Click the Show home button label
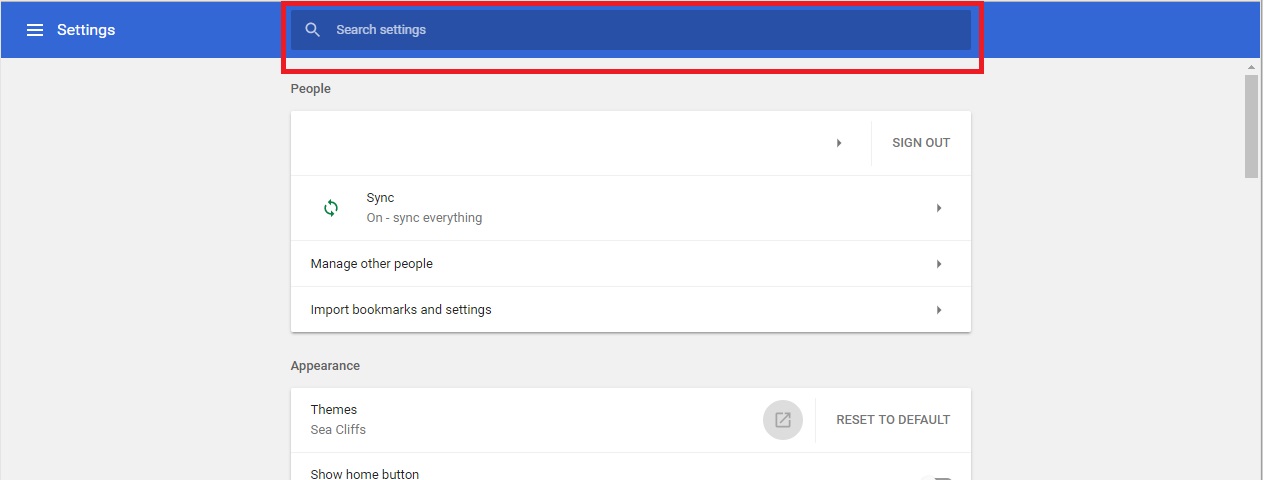Screen dimensions: 1264x480 coord(365,474)
